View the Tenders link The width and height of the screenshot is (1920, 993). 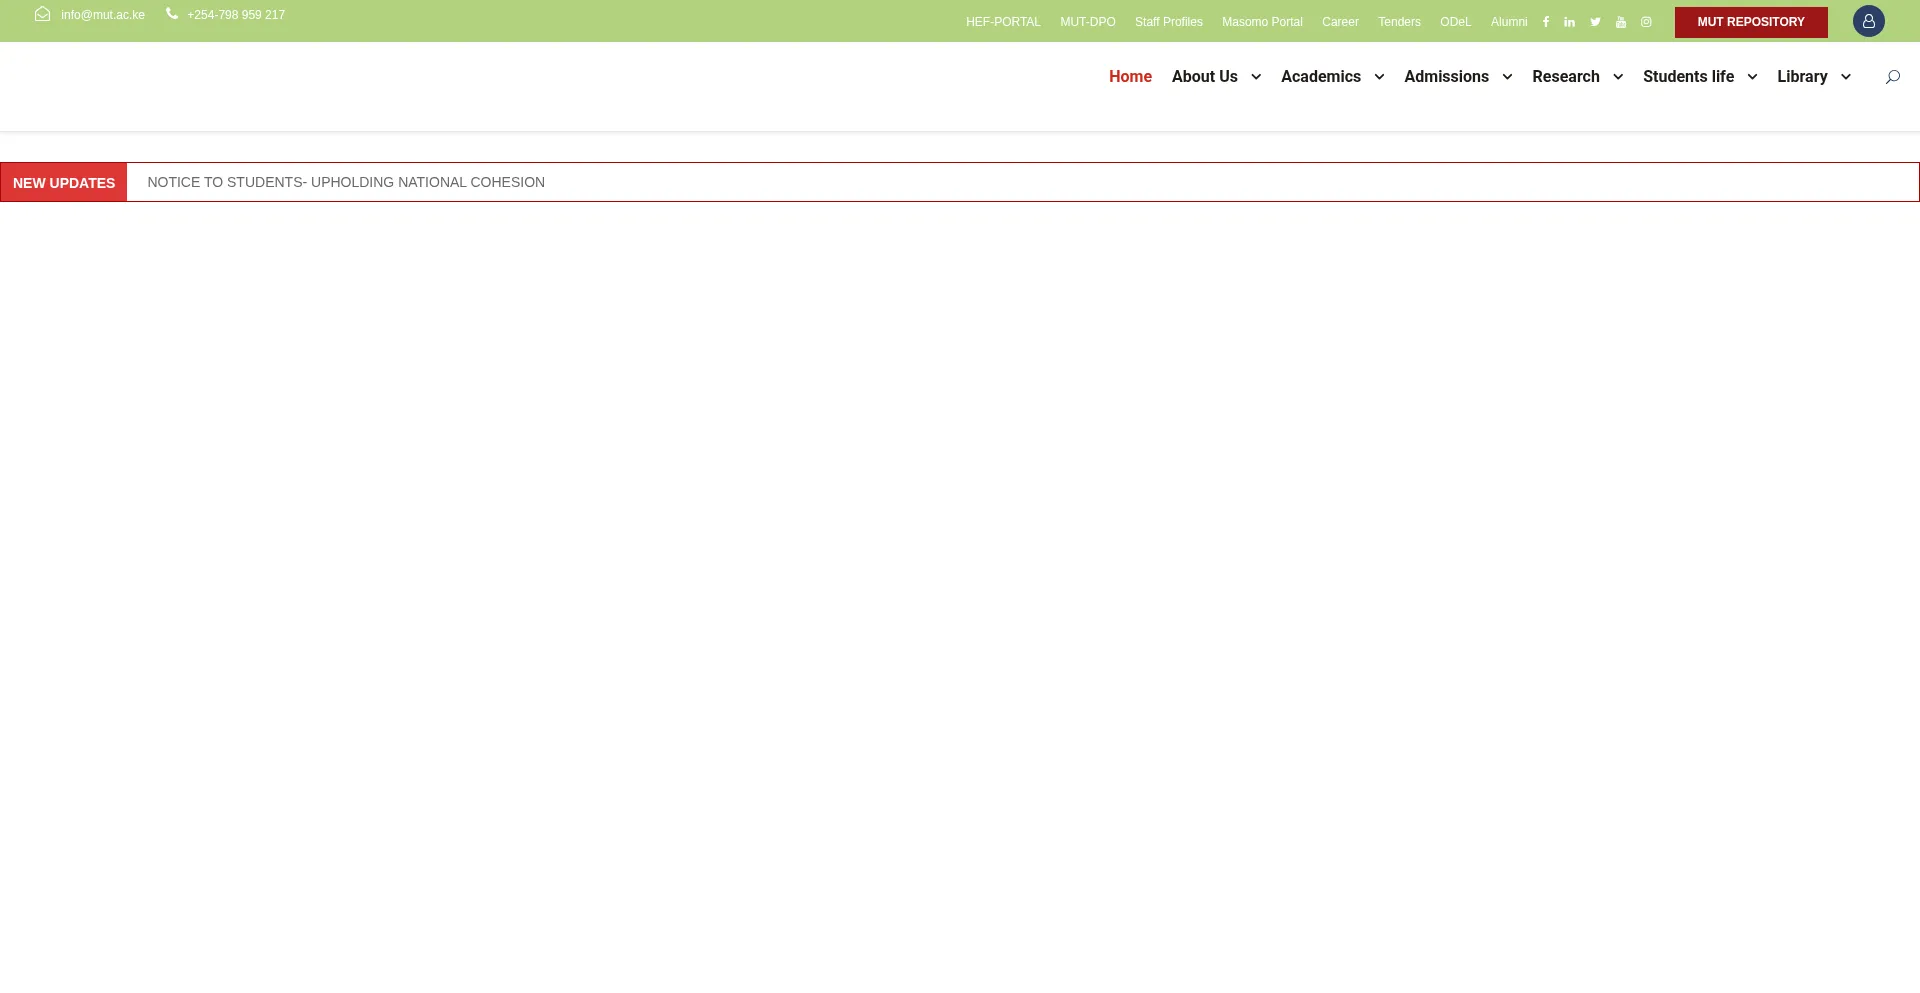click(x=1399, y=22)
